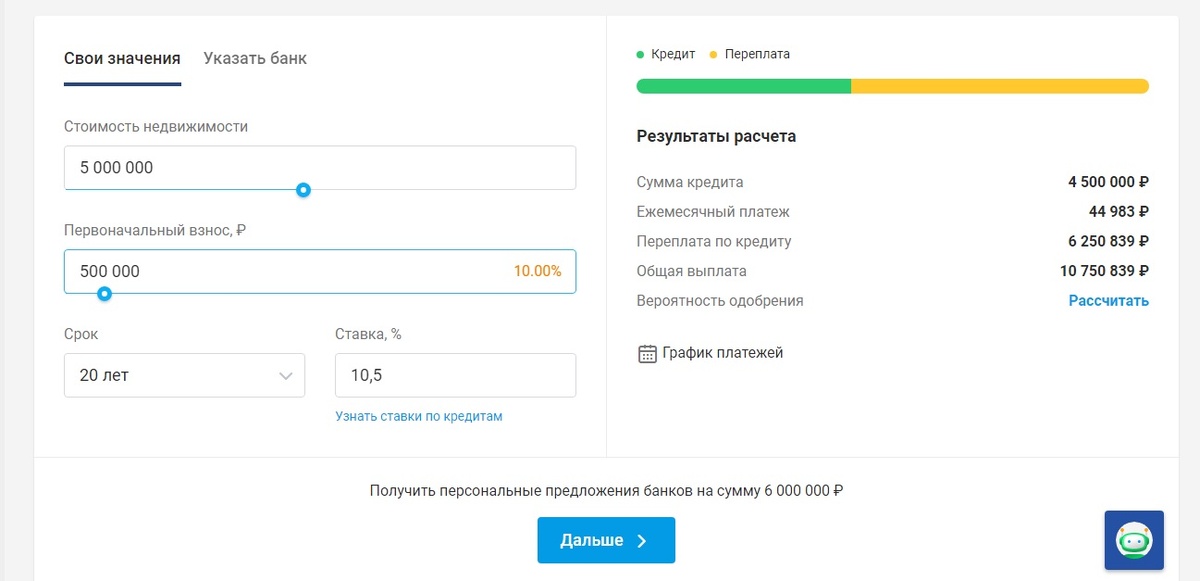Viewport: 1200px width, 581px height.
Task: Click the arrow icon on the Дальше button
Action: tap(642, 541)
